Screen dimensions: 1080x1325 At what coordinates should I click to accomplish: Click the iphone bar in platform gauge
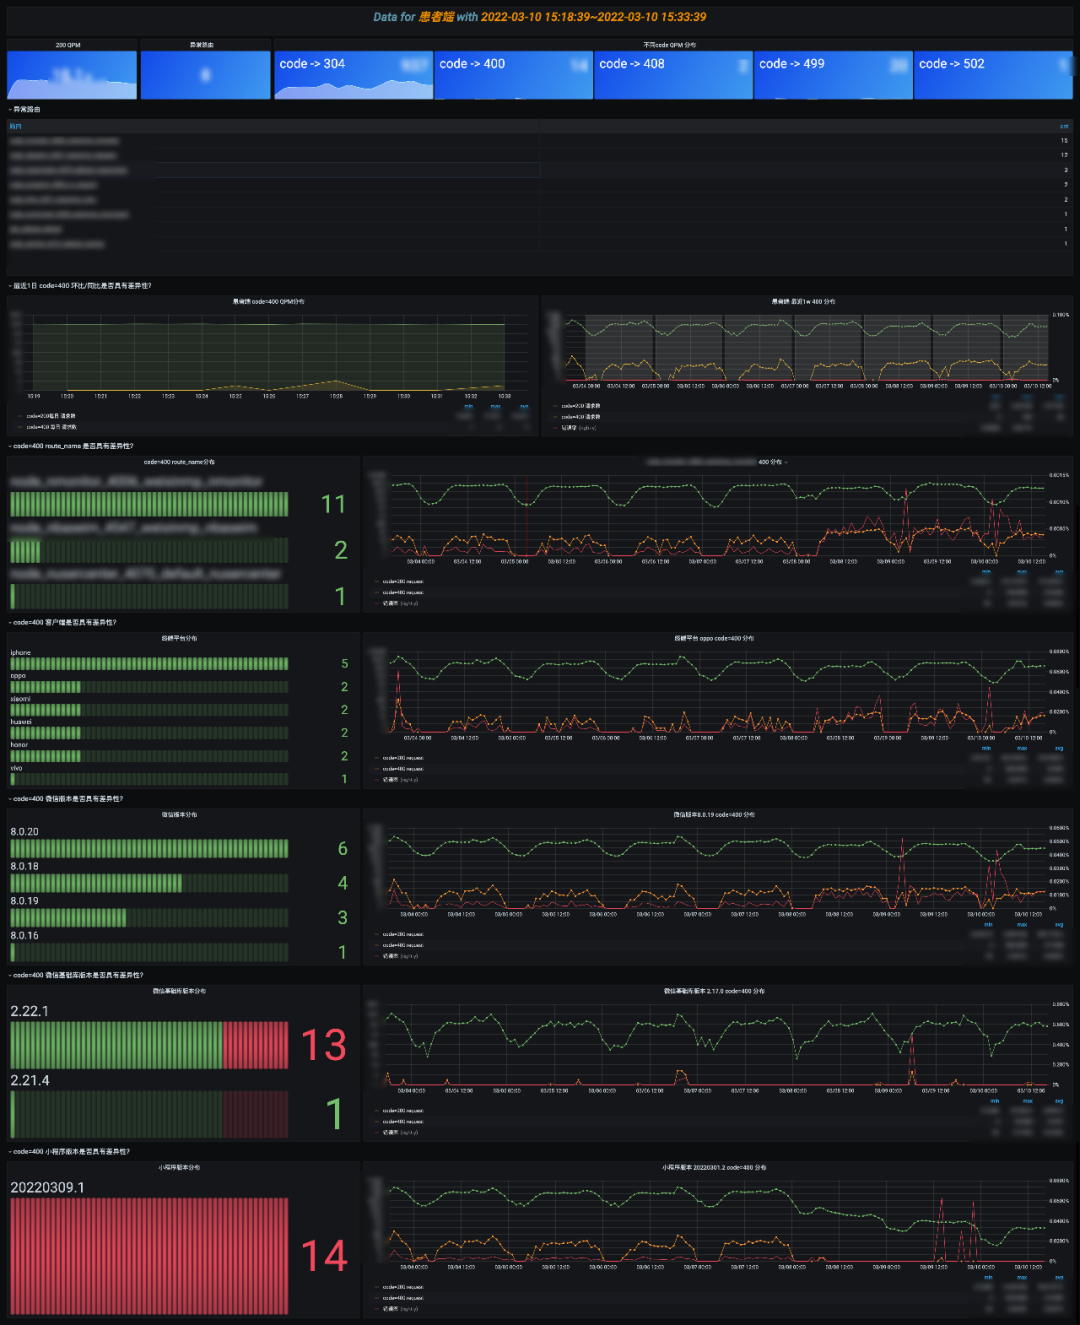click(149, 664)
